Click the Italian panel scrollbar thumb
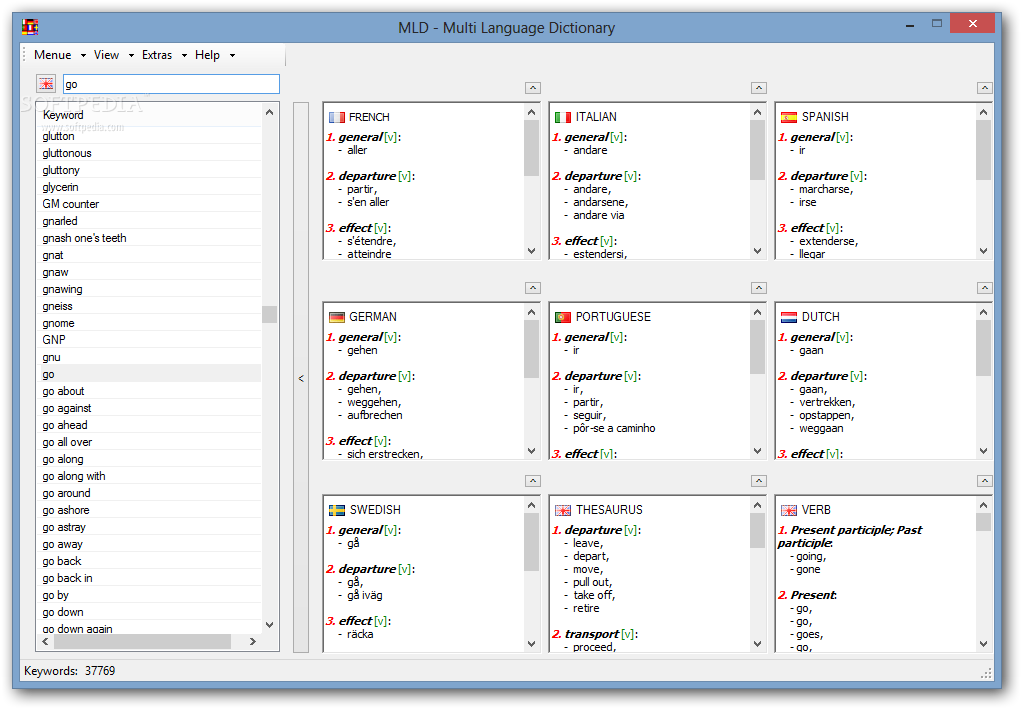 click(757, 150)
